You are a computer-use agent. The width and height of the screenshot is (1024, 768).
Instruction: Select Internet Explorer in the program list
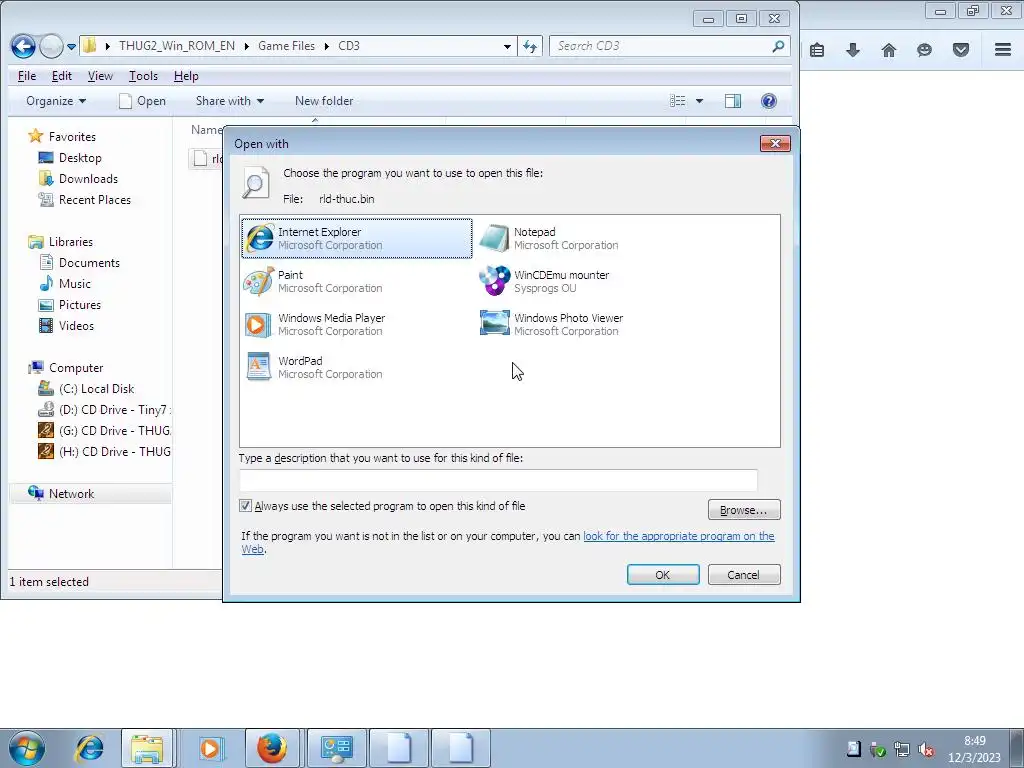[x=357, y=238]
